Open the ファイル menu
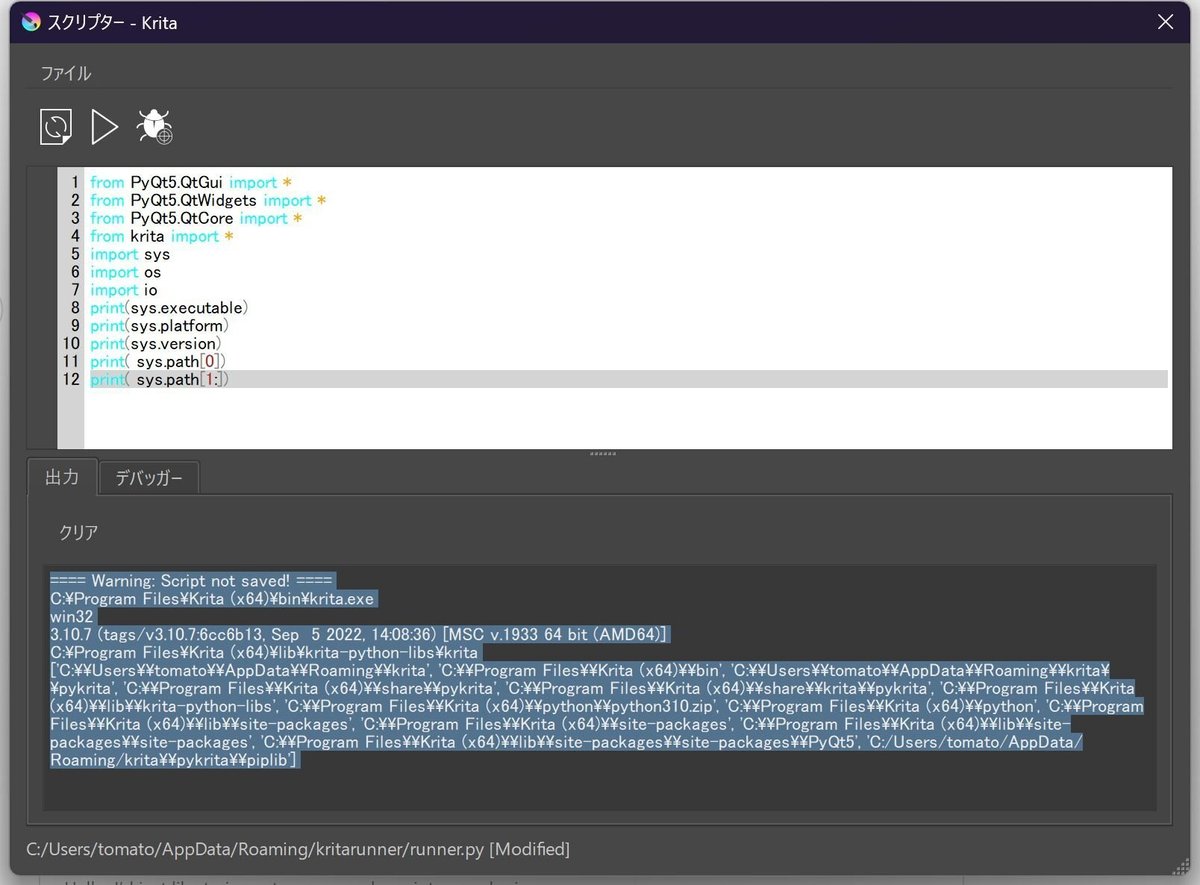Screen dimensions: 1200x885 pyautogui.click(x=65, y=73)
